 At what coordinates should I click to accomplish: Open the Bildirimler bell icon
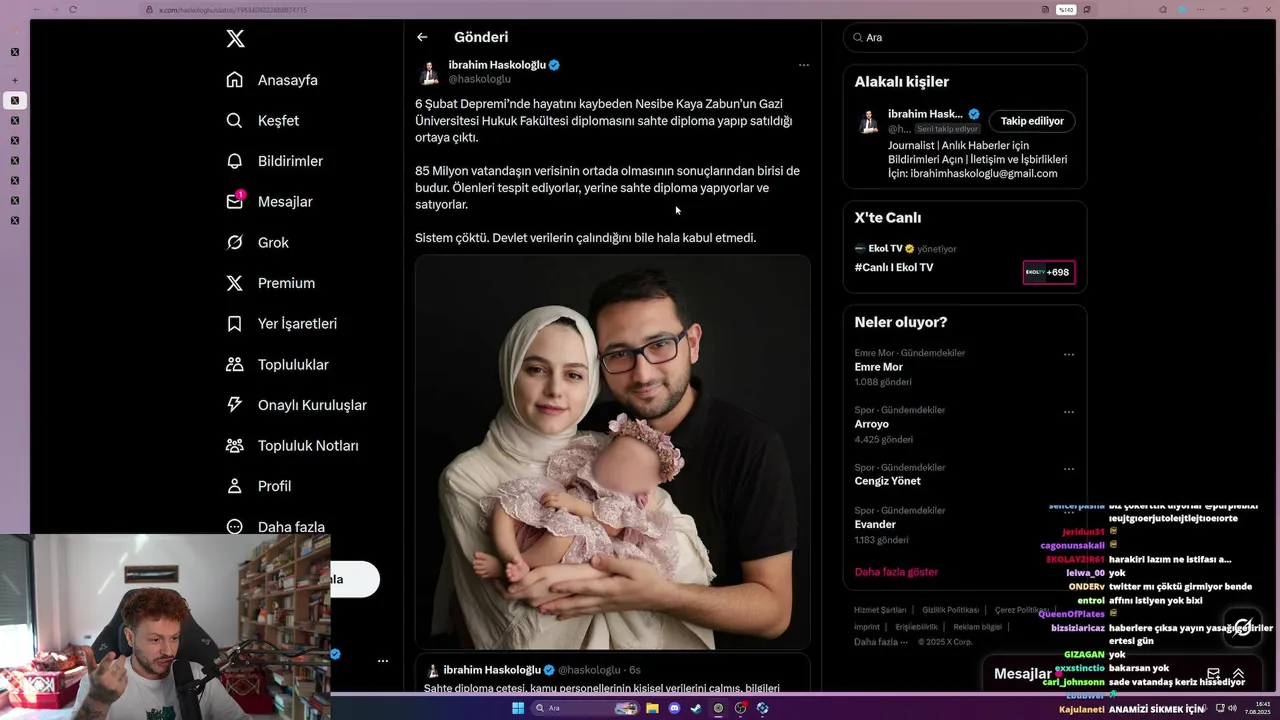tap(234, 161)
